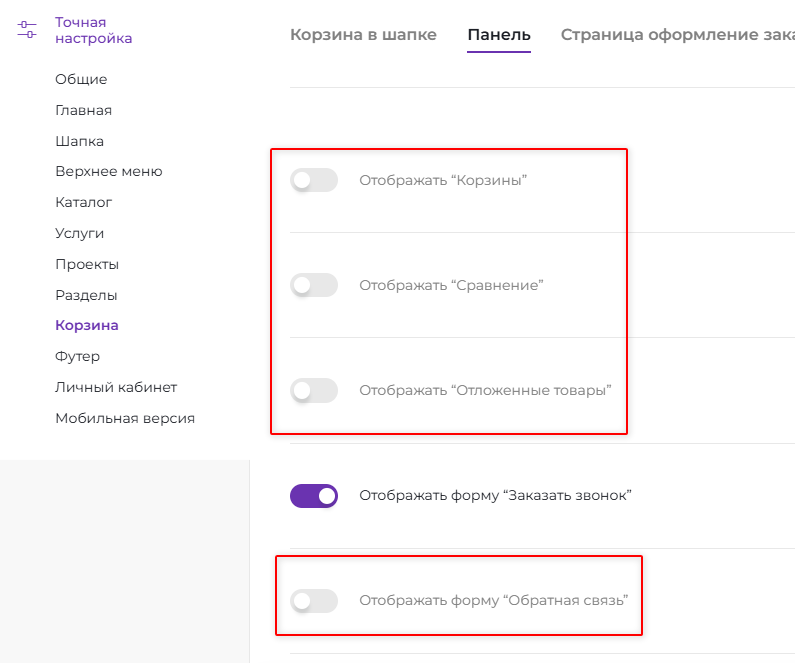
Task: Open the "Страница оформление заказа" tab
Action: pos(677,35)
